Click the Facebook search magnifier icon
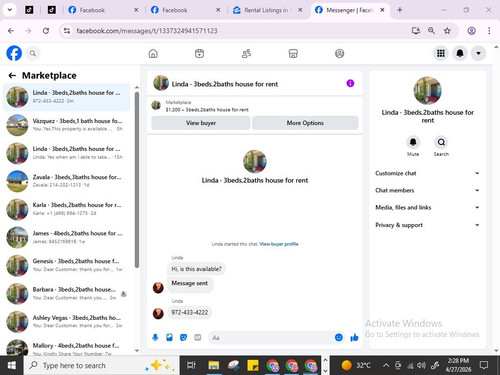Image resolution: width=500 pixels, height=375 pixels. click(33, 53)
